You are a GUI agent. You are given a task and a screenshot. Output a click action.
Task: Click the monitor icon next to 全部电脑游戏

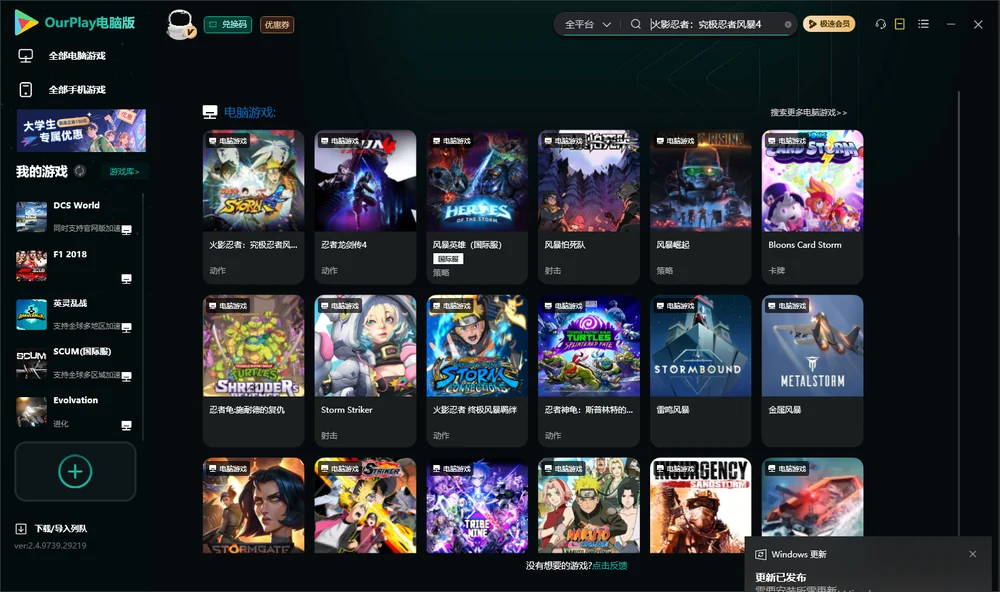point(26,56)
